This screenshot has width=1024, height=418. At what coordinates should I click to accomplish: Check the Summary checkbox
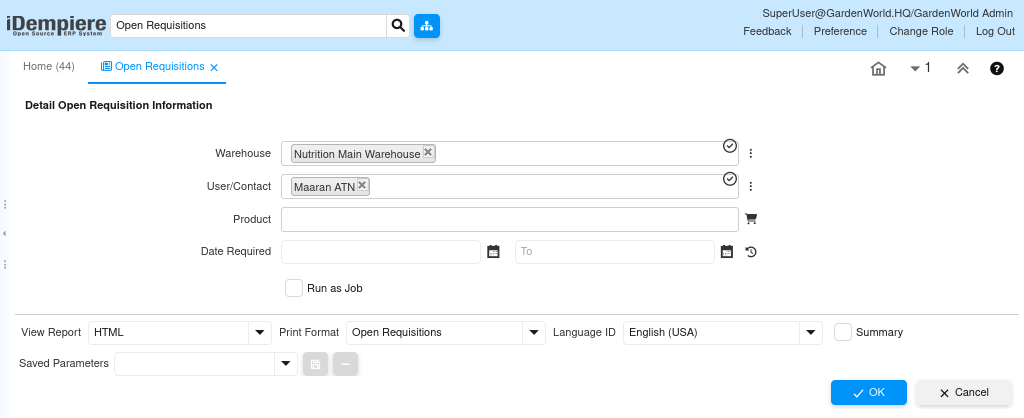point(843,332)
